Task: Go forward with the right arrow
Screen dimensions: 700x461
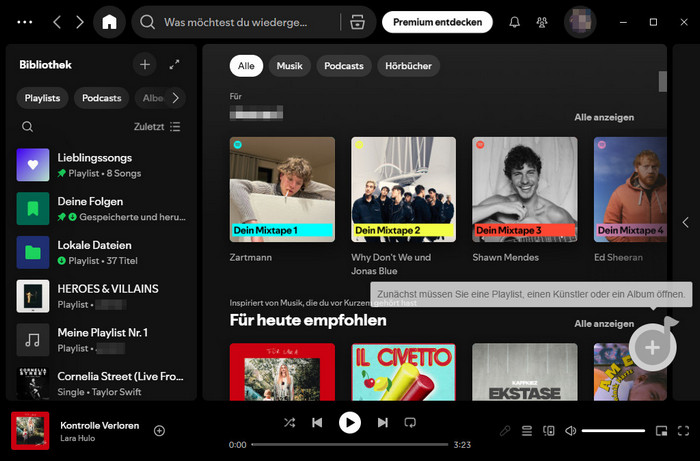Action: (x=79, y=22)
